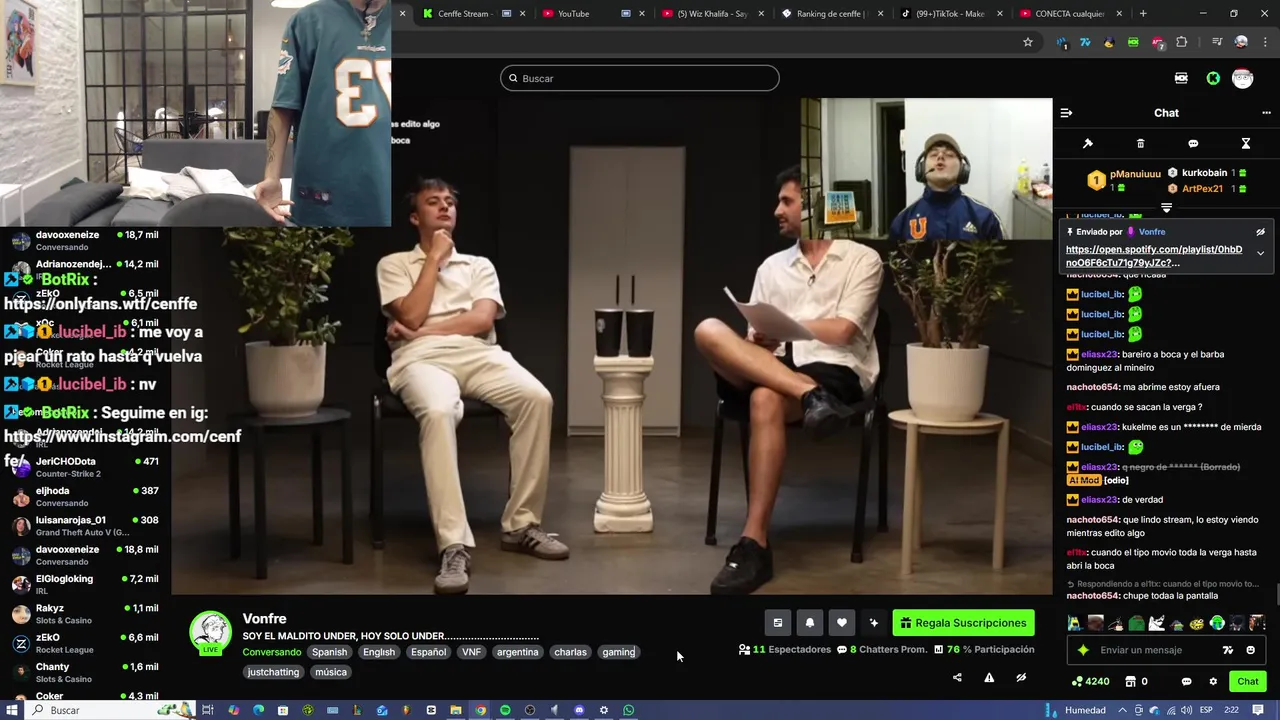Click the first emote in chat emote row
This screenshot has width=1280, height=720.
[1074, 623]
